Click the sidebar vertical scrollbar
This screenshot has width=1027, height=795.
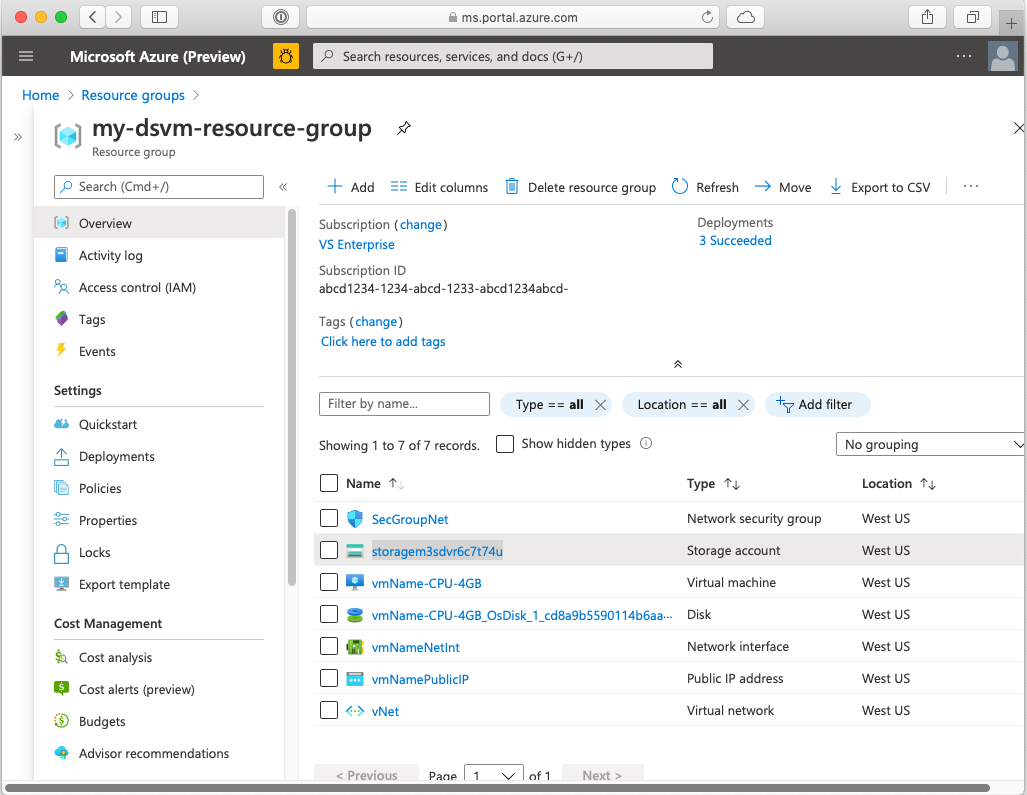pyautogui.click(x=292, y=400)
